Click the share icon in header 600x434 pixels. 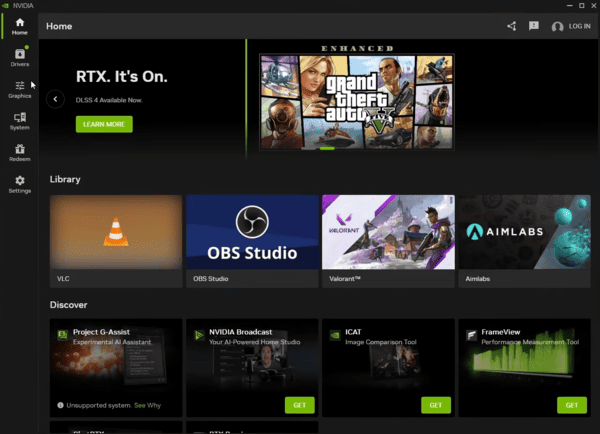(512, 26)
